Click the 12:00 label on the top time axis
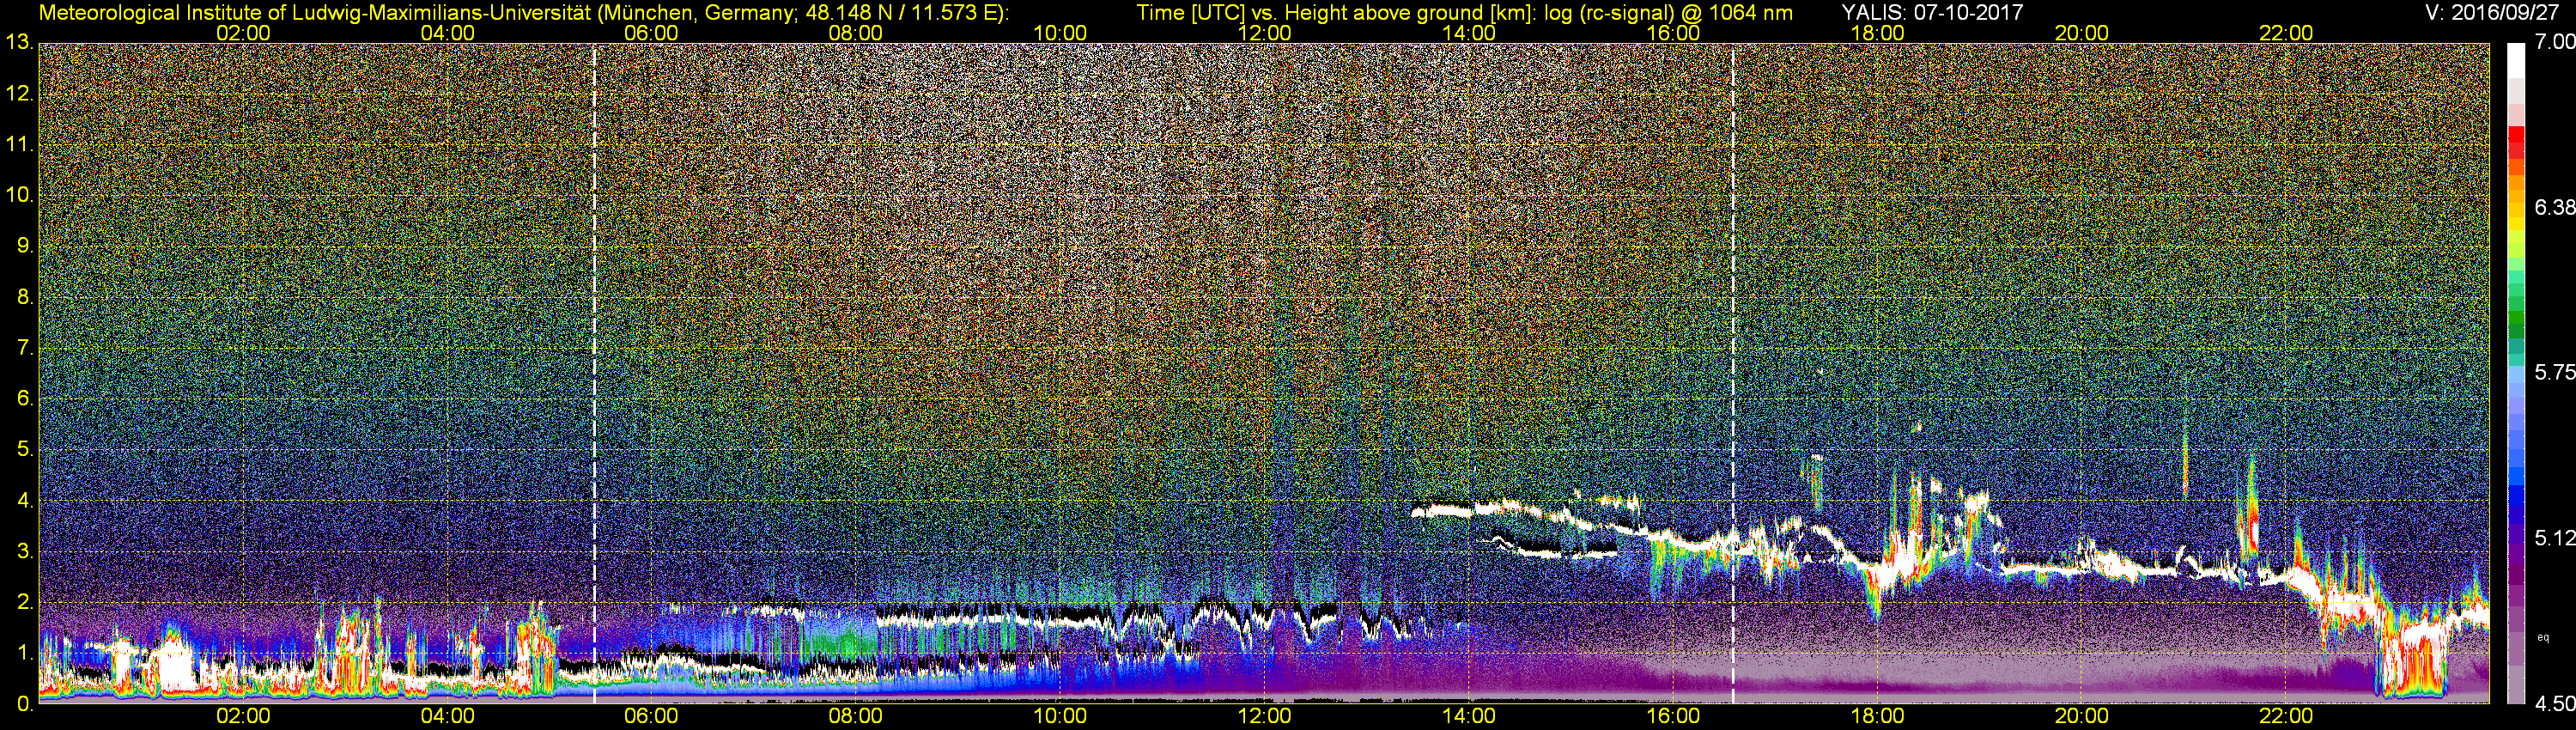2576x730 pixels. tap(1264, 33)
